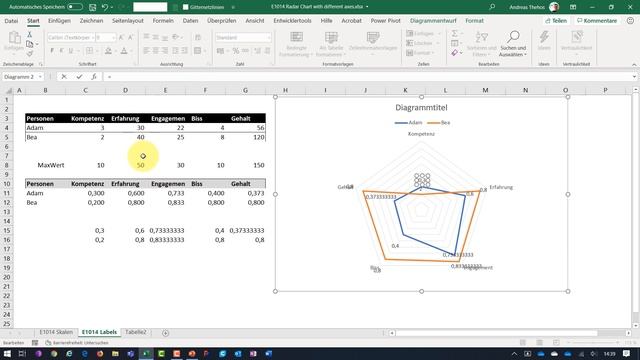The height and width of the screenshot is (360, 640).
Task: Open the Entwicklertools ribbon tab
Action: click(292, 20)
